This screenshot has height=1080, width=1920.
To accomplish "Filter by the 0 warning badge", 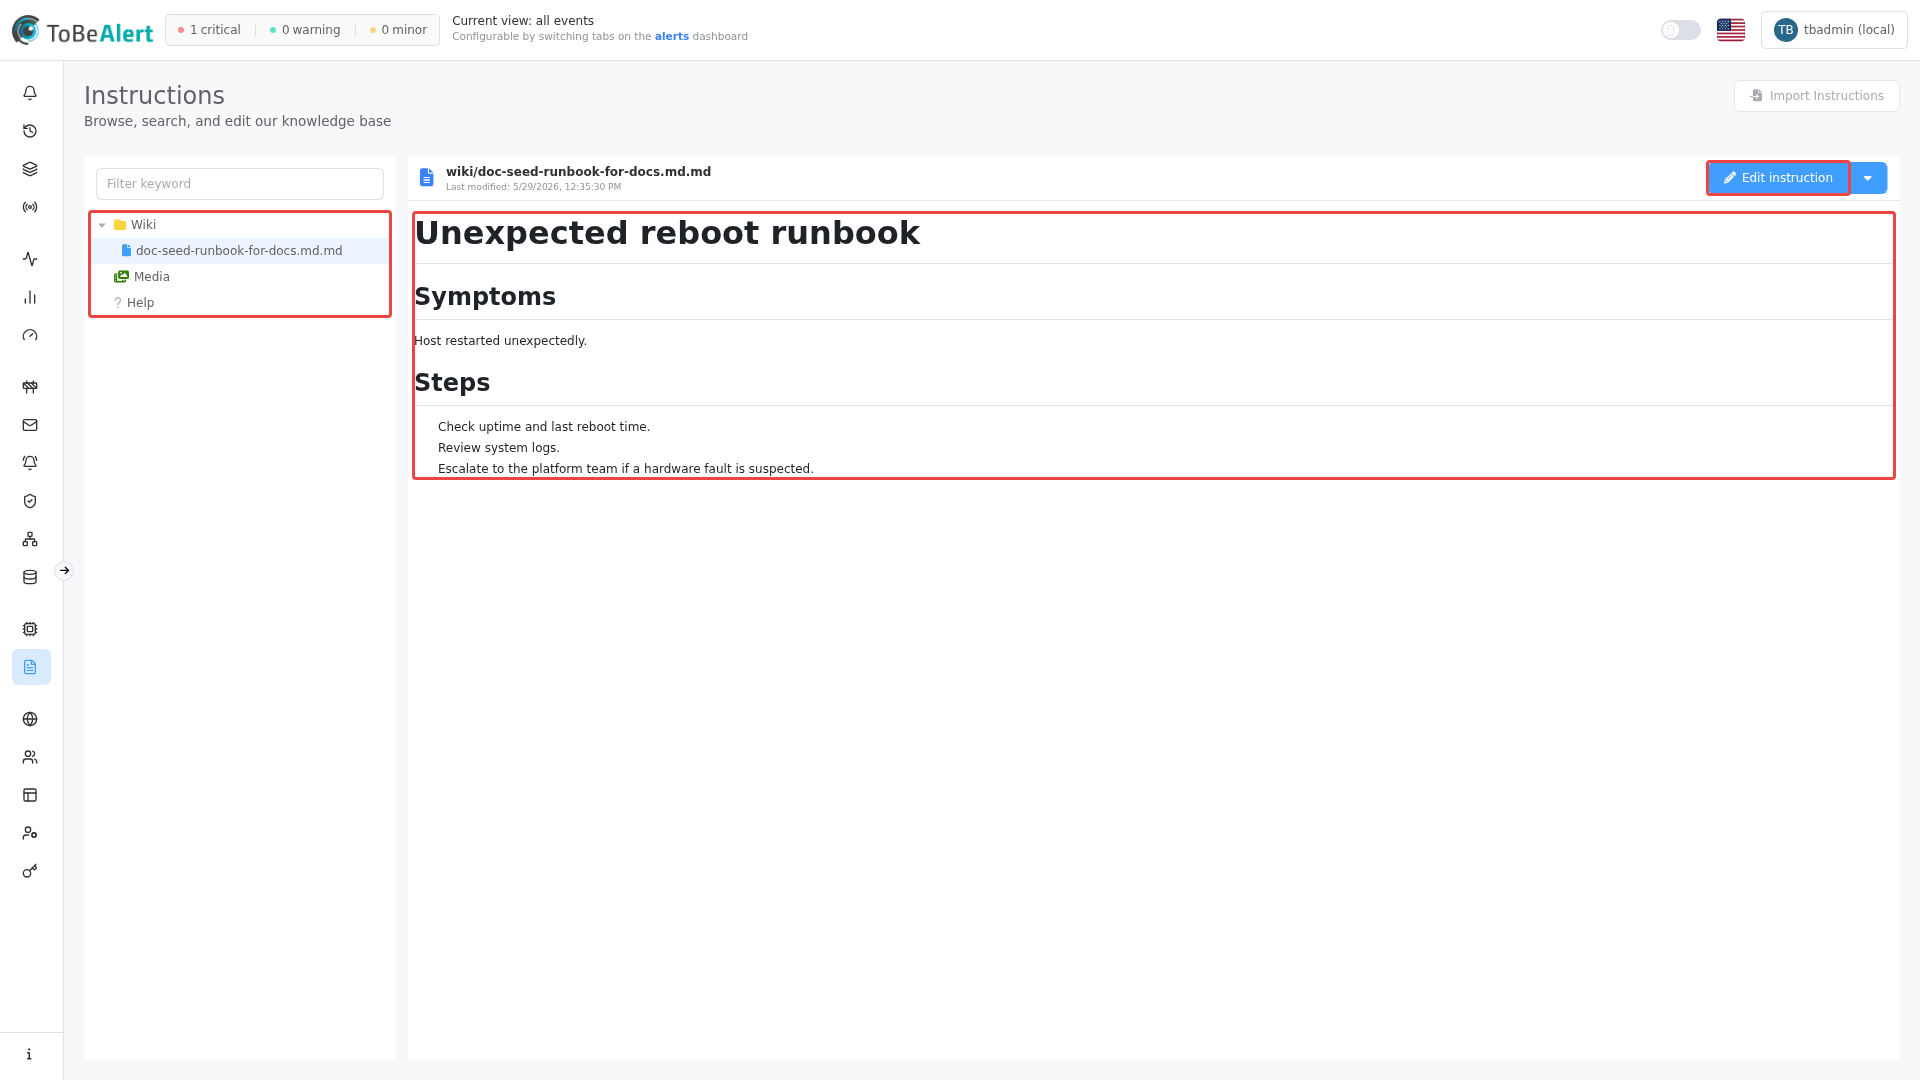I will pos(305,30).
